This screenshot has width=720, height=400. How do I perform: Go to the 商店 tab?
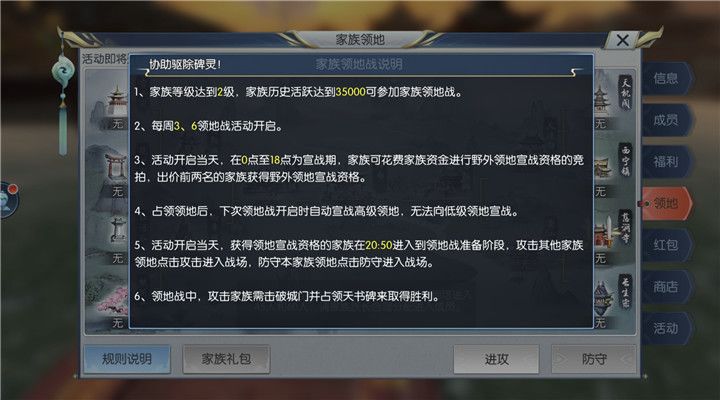[x=666, y=287]
